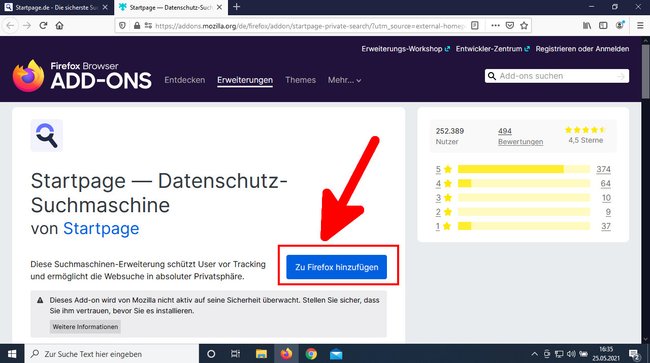The height and width of the screenshot is (363, 650).
Task: Show site security padlock info
Action: pos(137,26)
